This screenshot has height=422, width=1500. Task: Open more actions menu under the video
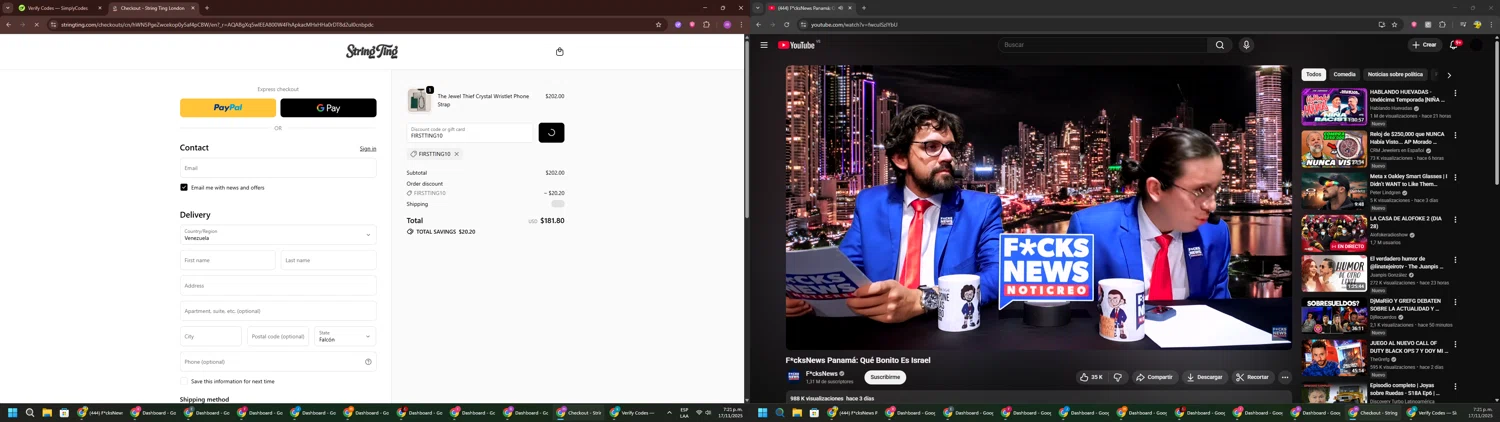click(1285, 377)
